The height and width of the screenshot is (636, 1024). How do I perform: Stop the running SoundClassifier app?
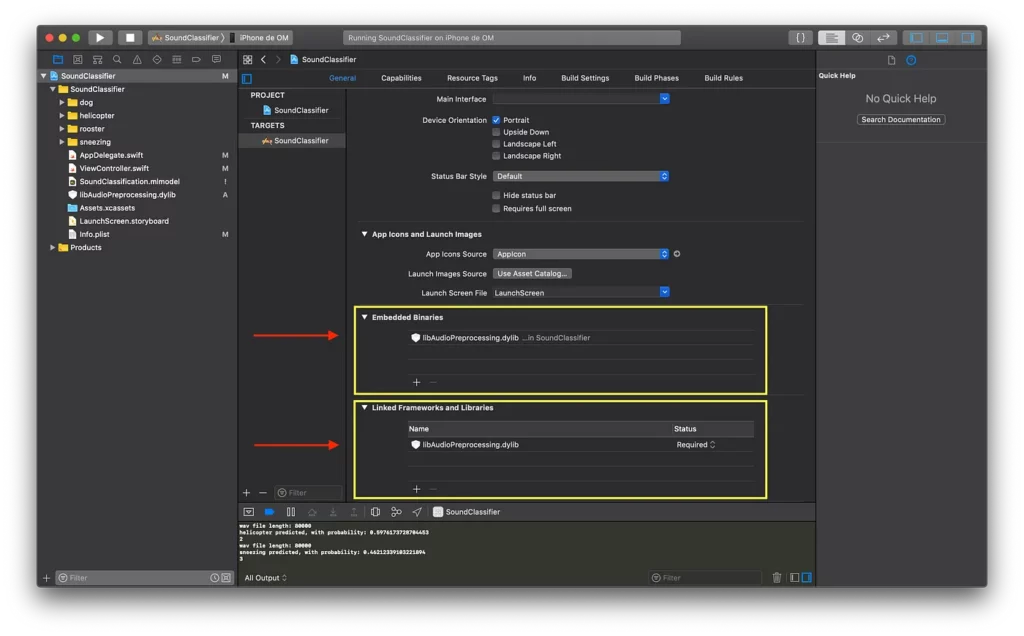130,38
